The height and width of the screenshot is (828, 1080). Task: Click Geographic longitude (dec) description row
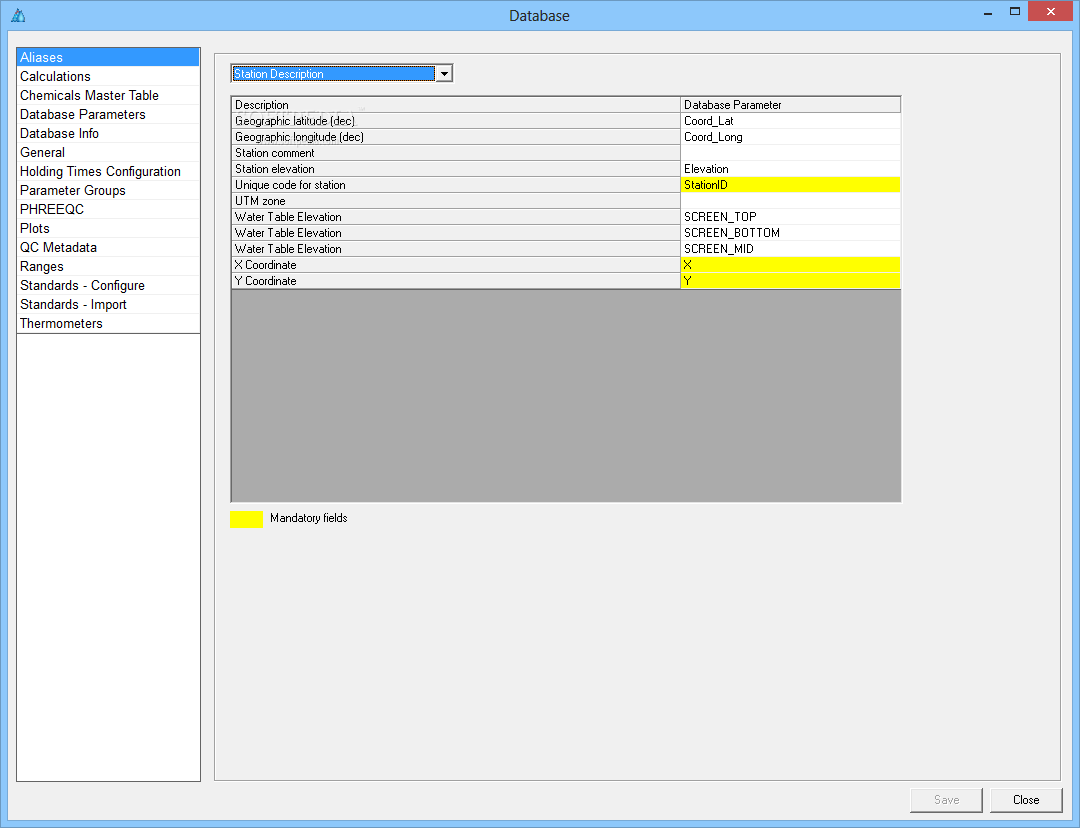coord(455,137)
